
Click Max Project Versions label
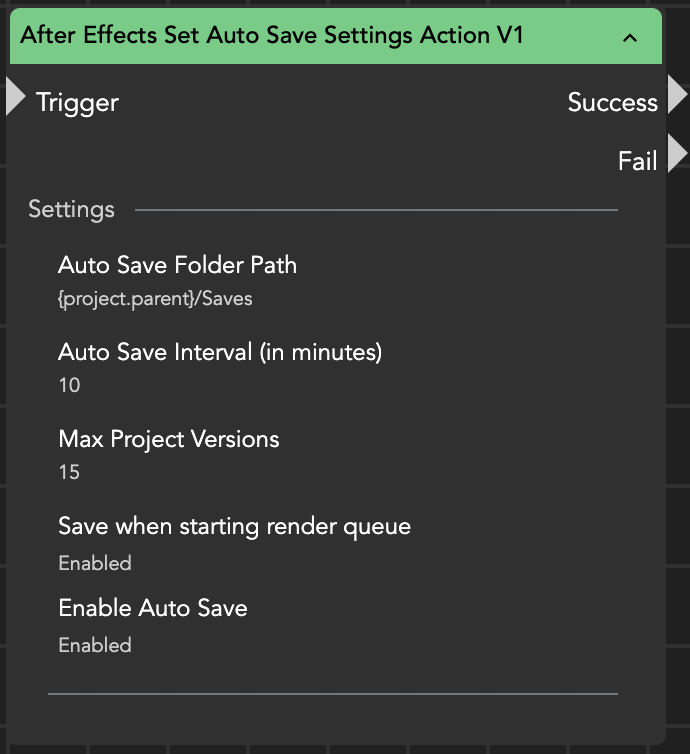point(169,439)
